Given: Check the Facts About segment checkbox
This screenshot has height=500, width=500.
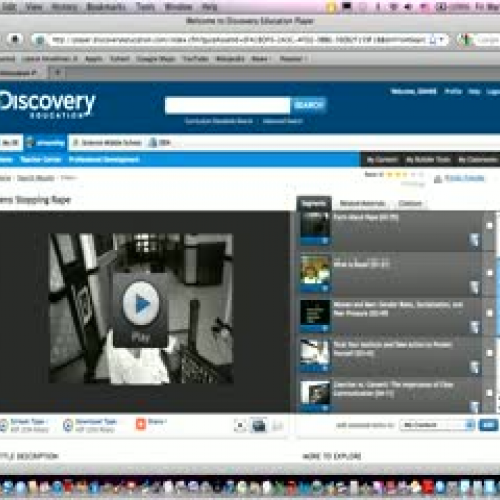Looking at the screenshot, I should click(489, 226).
